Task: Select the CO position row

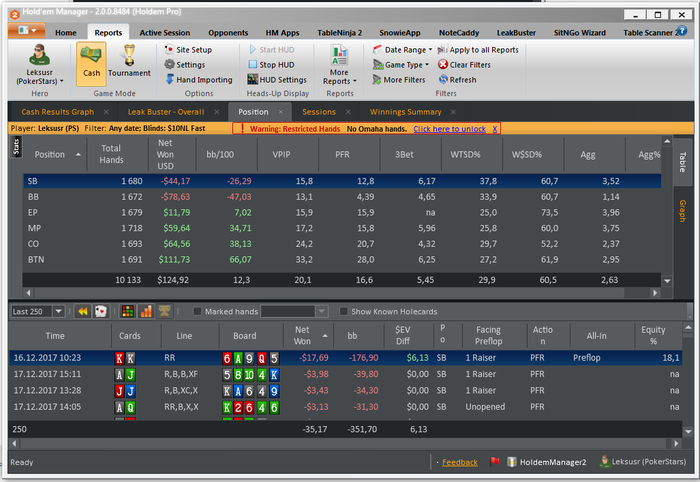Action: point(342,244)
